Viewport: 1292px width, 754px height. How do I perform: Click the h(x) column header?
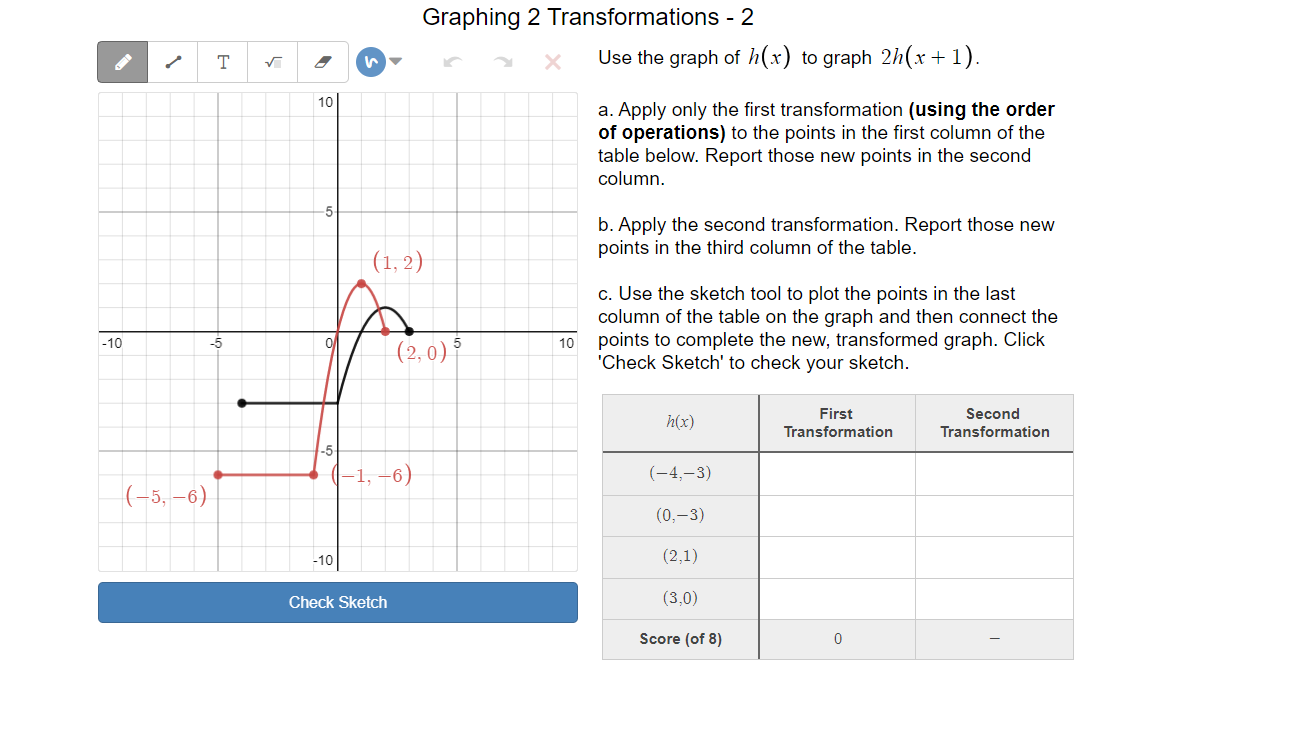[x=680, y=422]
